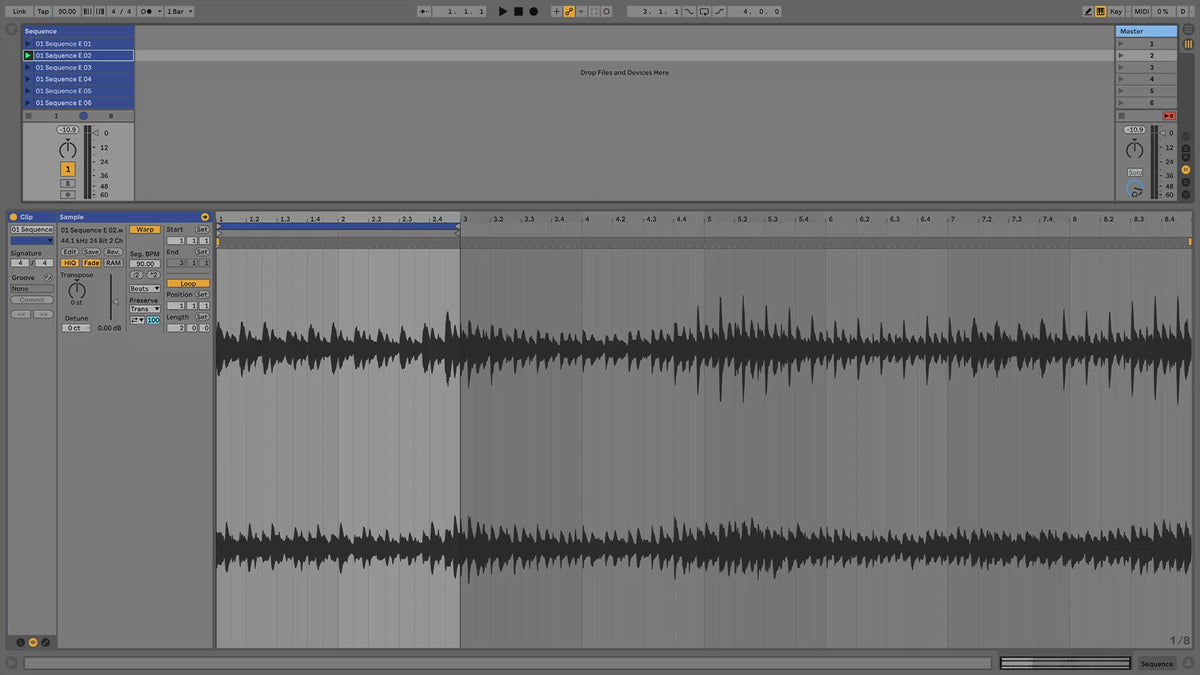
Task: Click the Back to Arrangement red button
Action: (x=1168, y=116)
